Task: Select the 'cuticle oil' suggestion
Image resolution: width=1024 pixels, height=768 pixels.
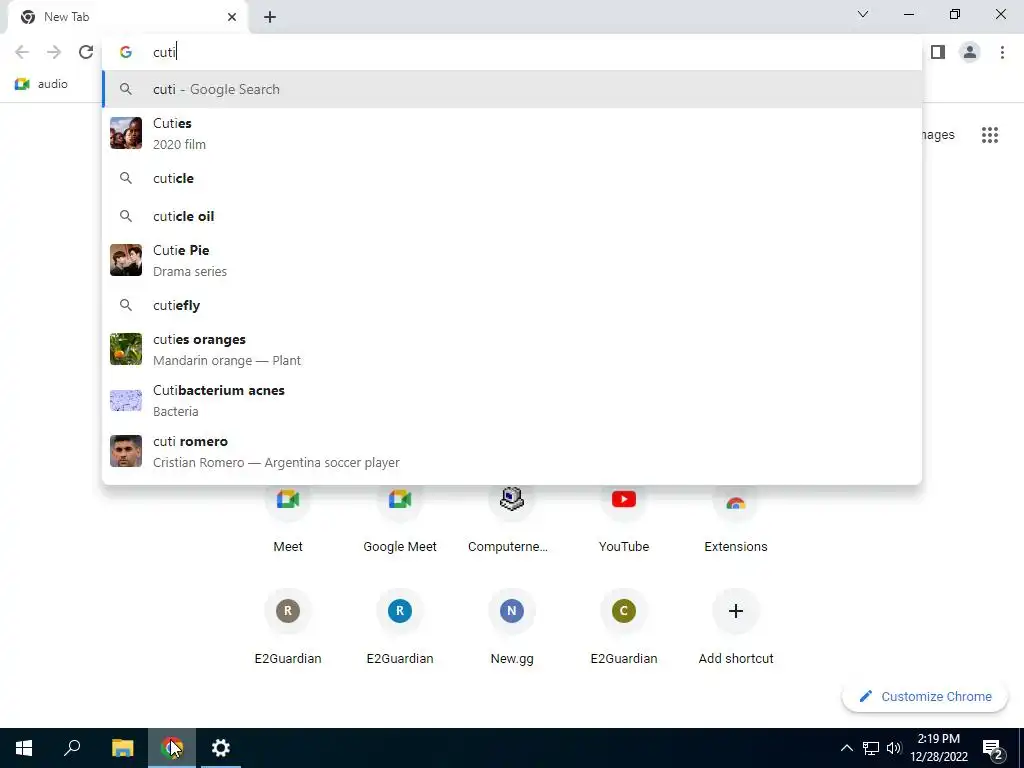Action: [x=512, y=216]
